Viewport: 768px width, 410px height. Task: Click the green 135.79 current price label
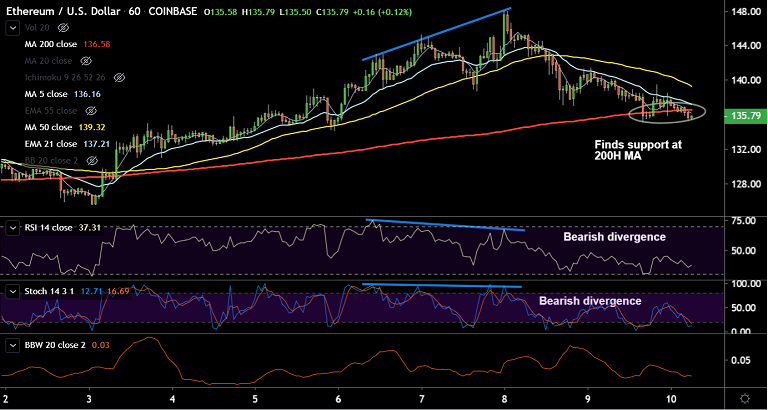[x=744, y=116]
